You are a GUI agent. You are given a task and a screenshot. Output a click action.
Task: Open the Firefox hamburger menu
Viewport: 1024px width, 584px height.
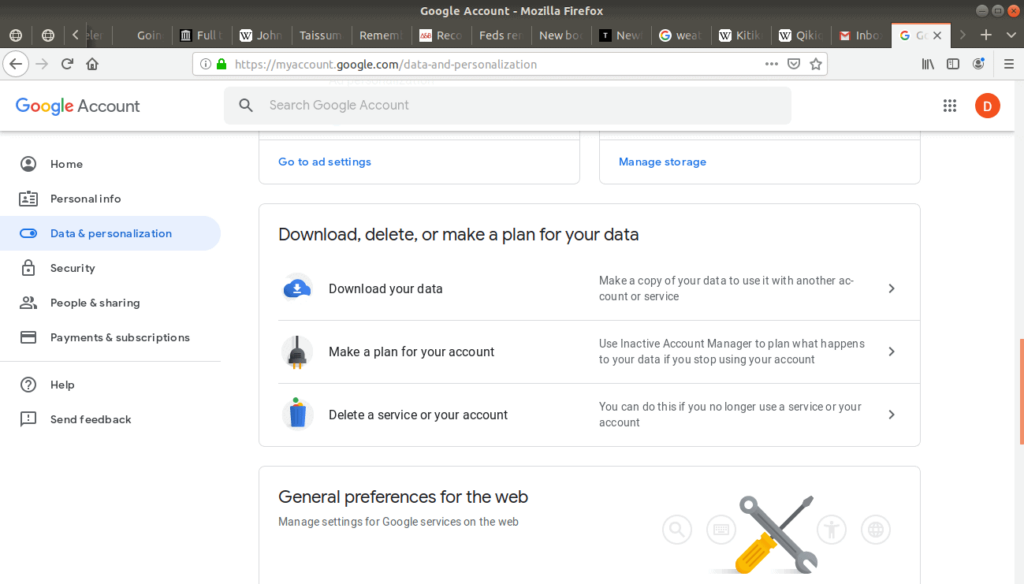point(1009,64)
